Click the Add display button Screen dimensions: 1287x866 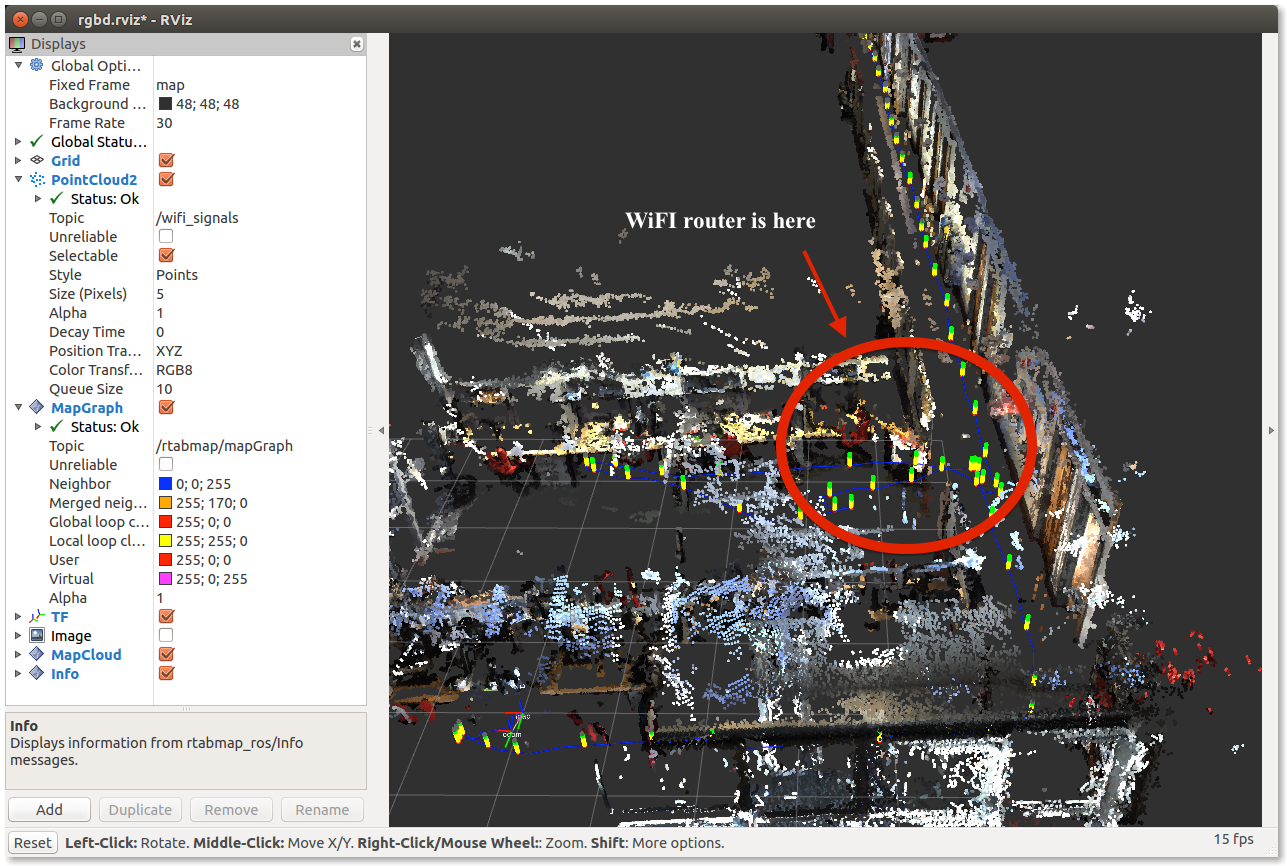[x=49, y=810]
